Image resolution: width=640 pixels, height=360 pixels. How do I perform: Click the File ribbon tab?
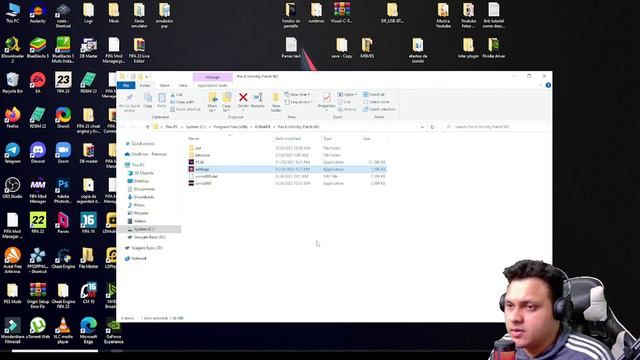(x=126, y=85)
